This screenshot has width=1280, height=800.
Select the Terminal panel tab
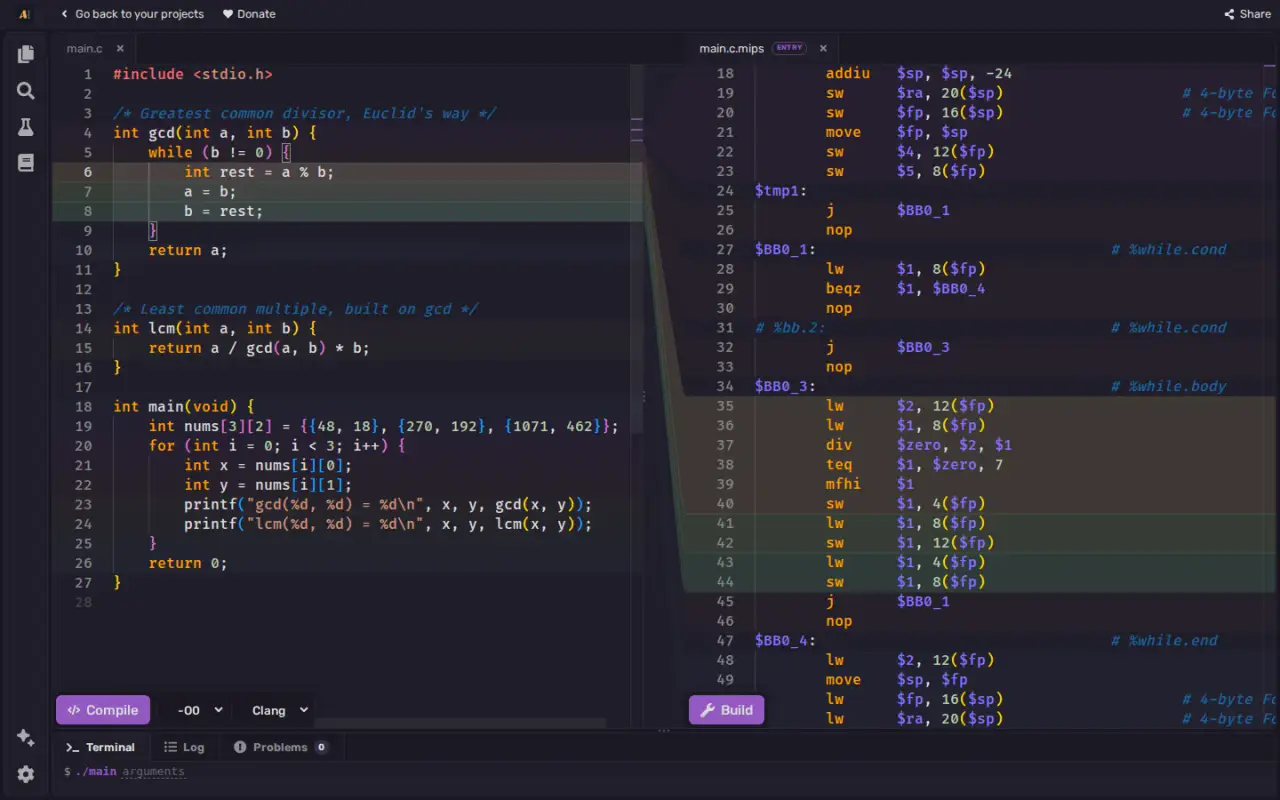tap(100, 747)
